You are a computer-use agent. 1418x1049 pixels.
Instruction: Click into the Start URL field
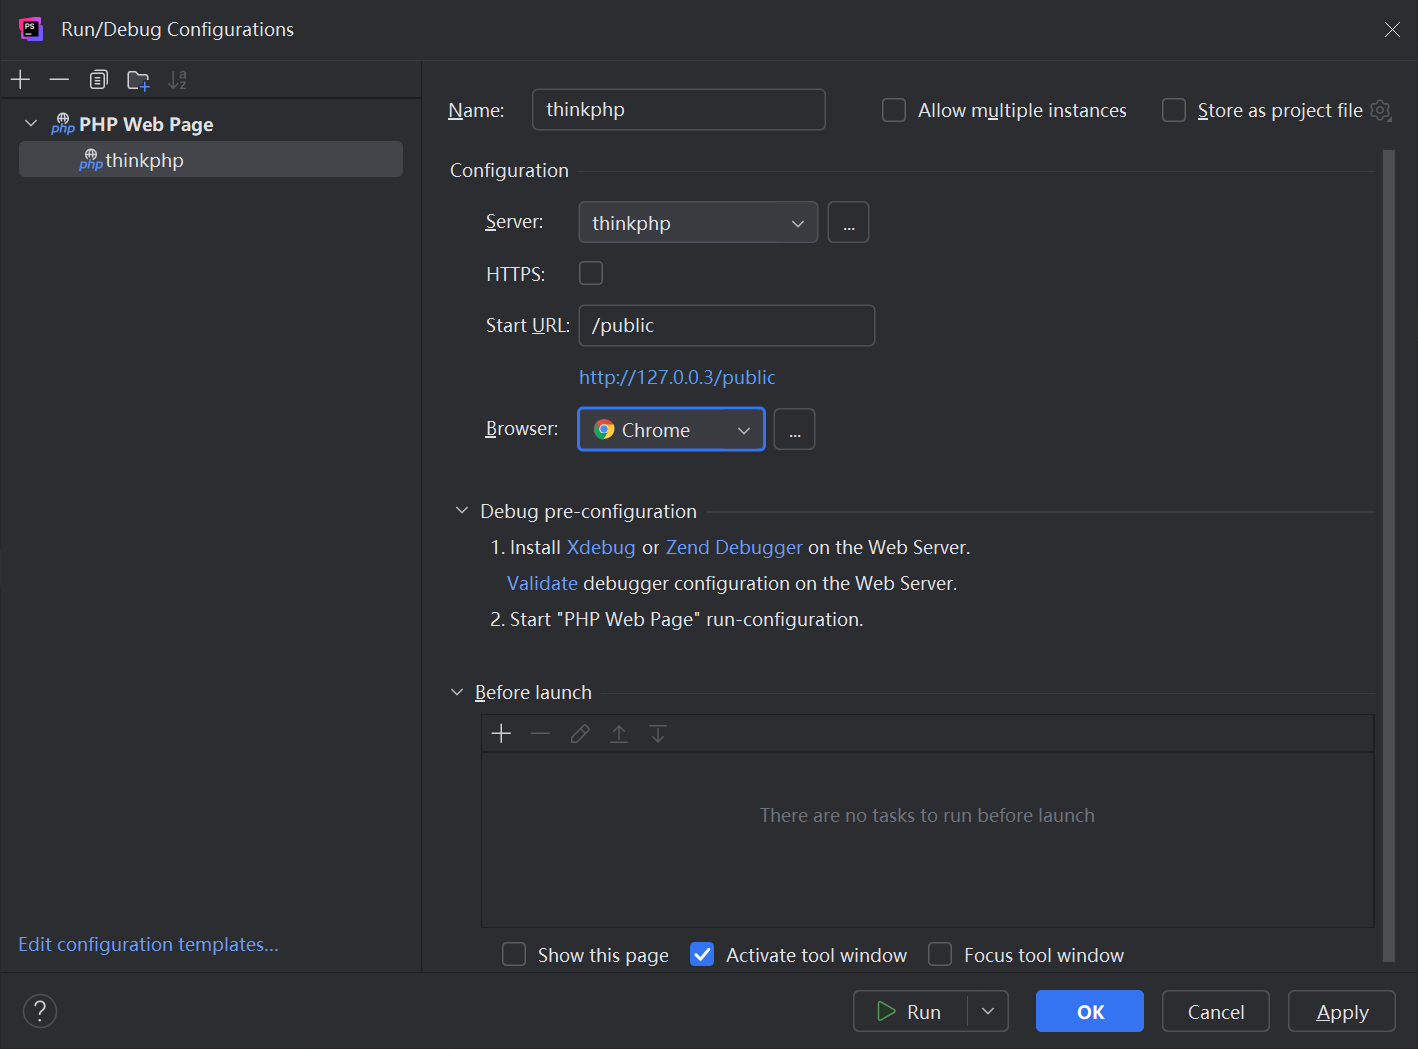coord(726,326)
